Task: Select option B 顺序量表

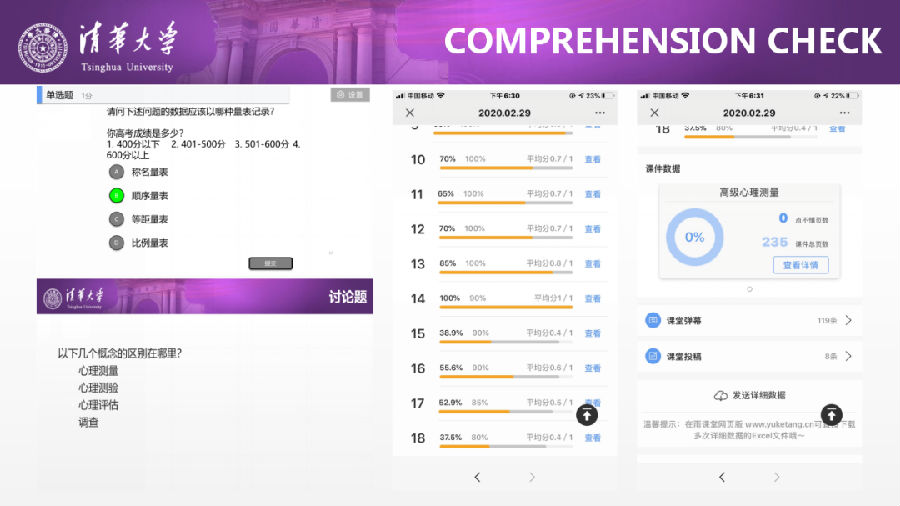Action: click(x=117, y=196)
